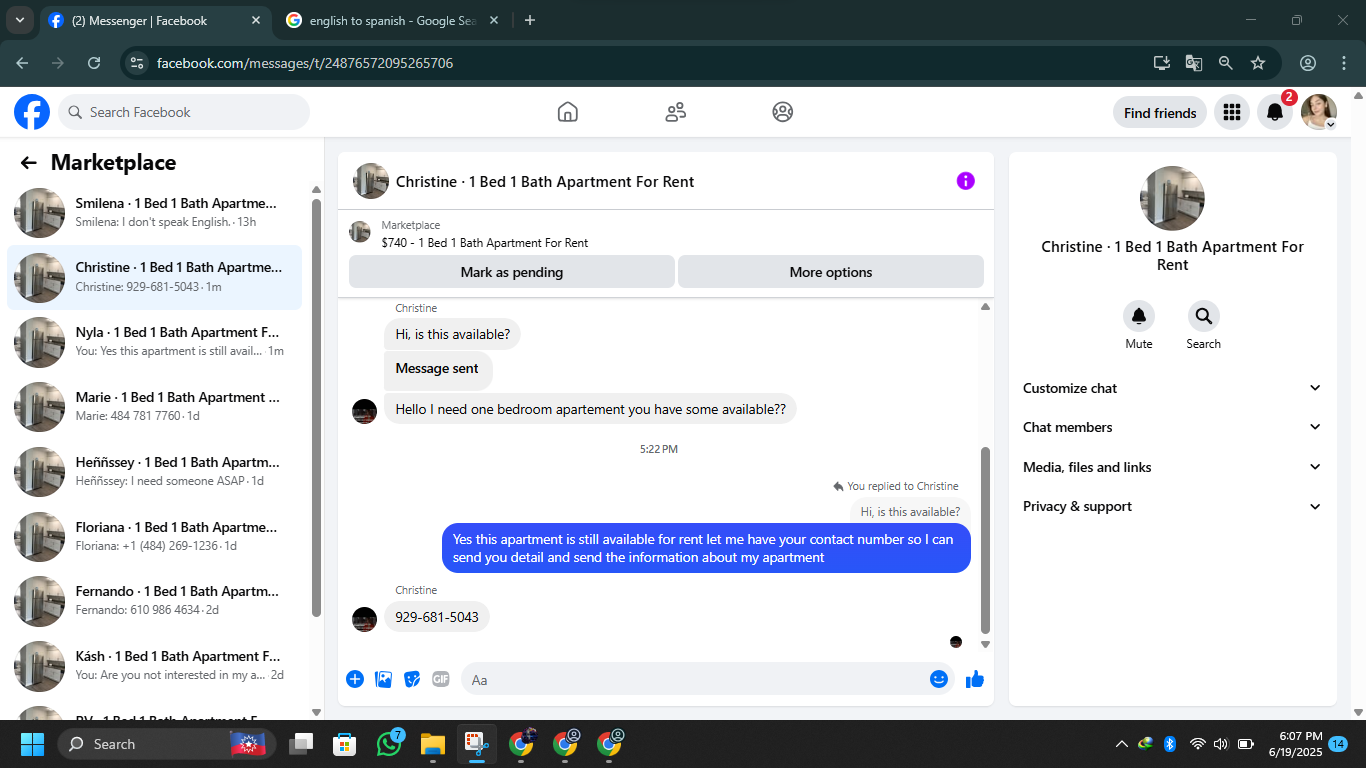Viewport: 1366px width, 768px height.
Task: Open Kásh conversation in Marketplace list
Action: (155, 666)
